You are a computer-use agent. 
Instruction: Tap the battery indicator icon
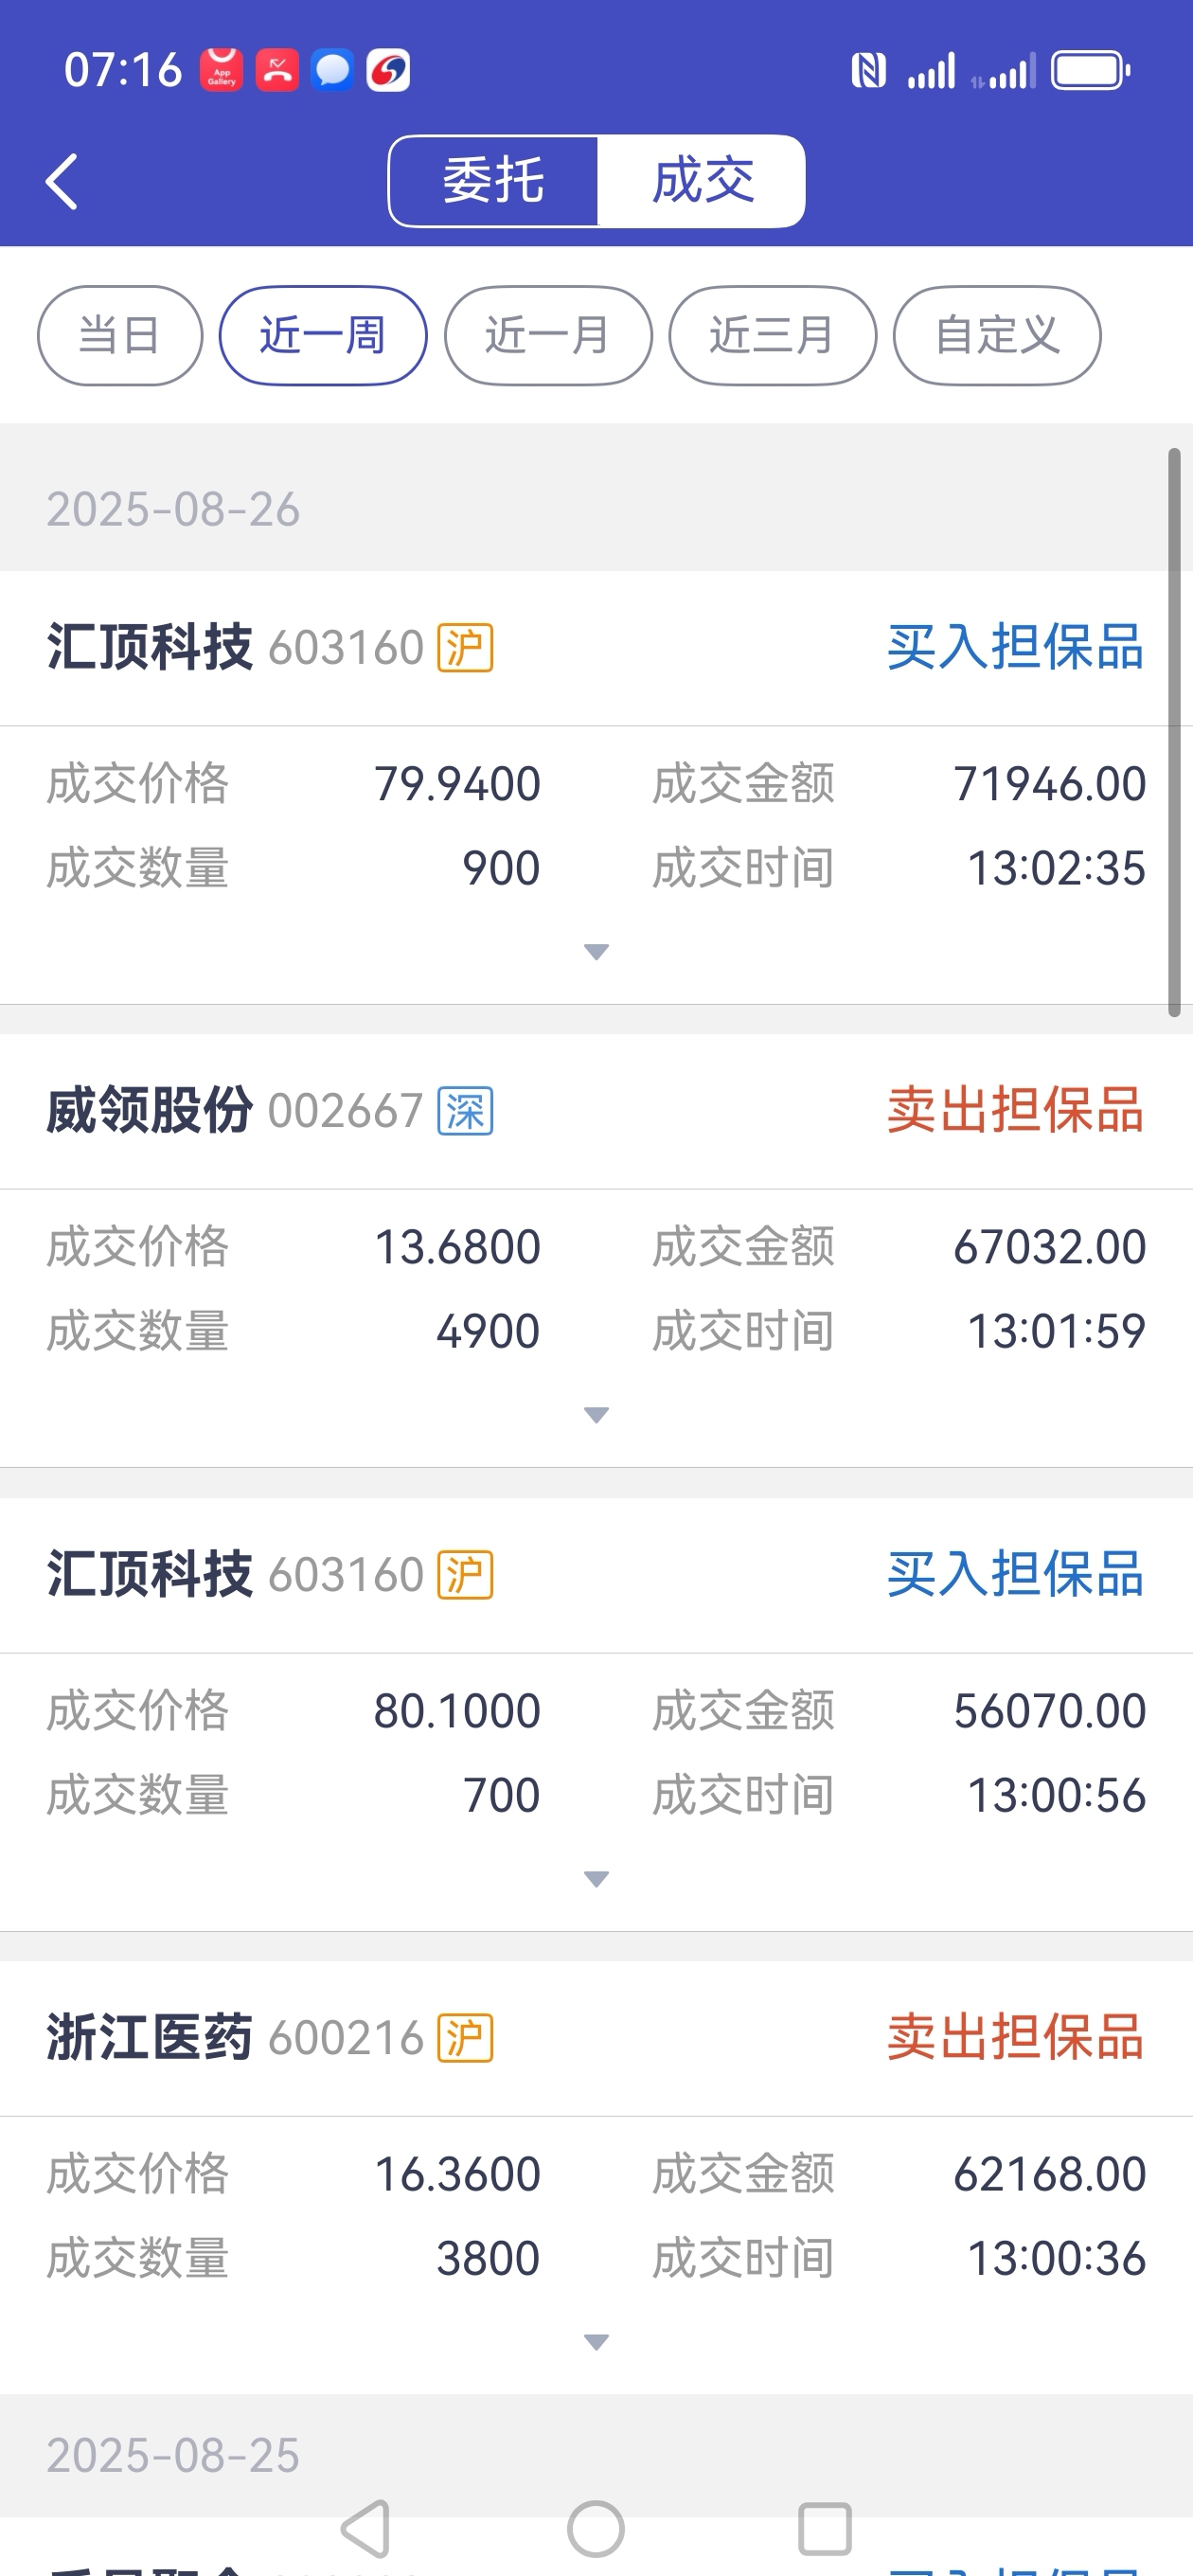click(1090, 71)
